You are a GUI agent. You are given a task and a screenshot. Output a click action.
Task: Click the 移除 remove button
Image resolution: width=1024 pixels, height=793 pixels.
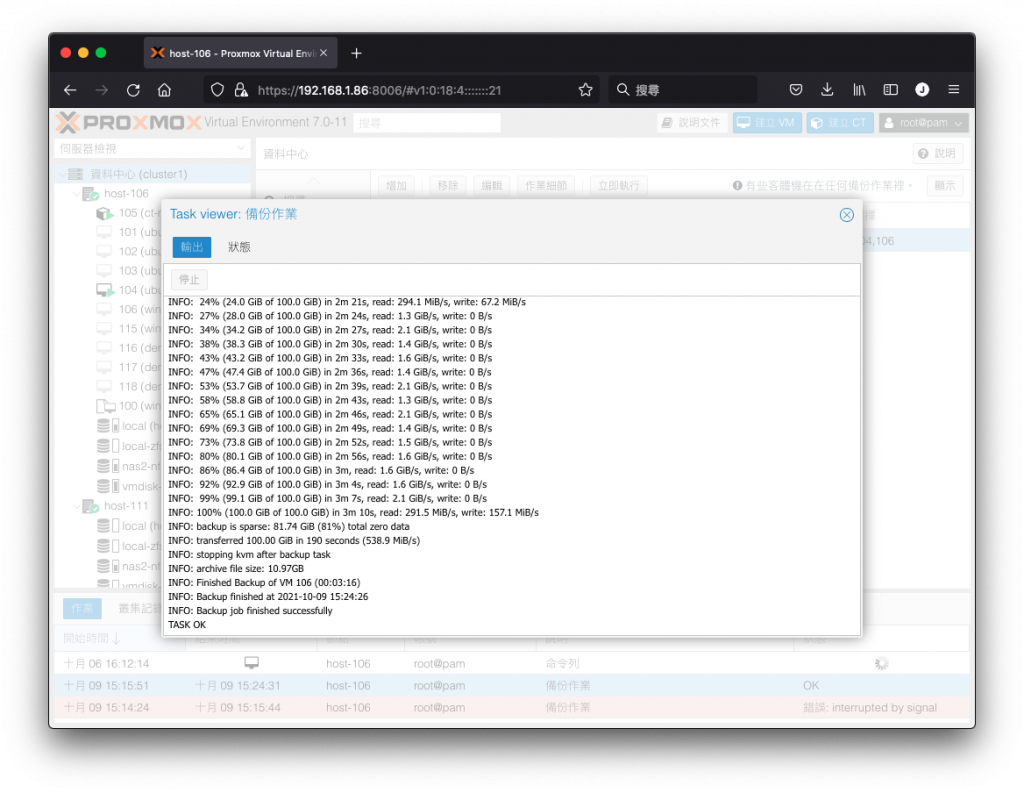pyautogui.click(x=447, y=186)
